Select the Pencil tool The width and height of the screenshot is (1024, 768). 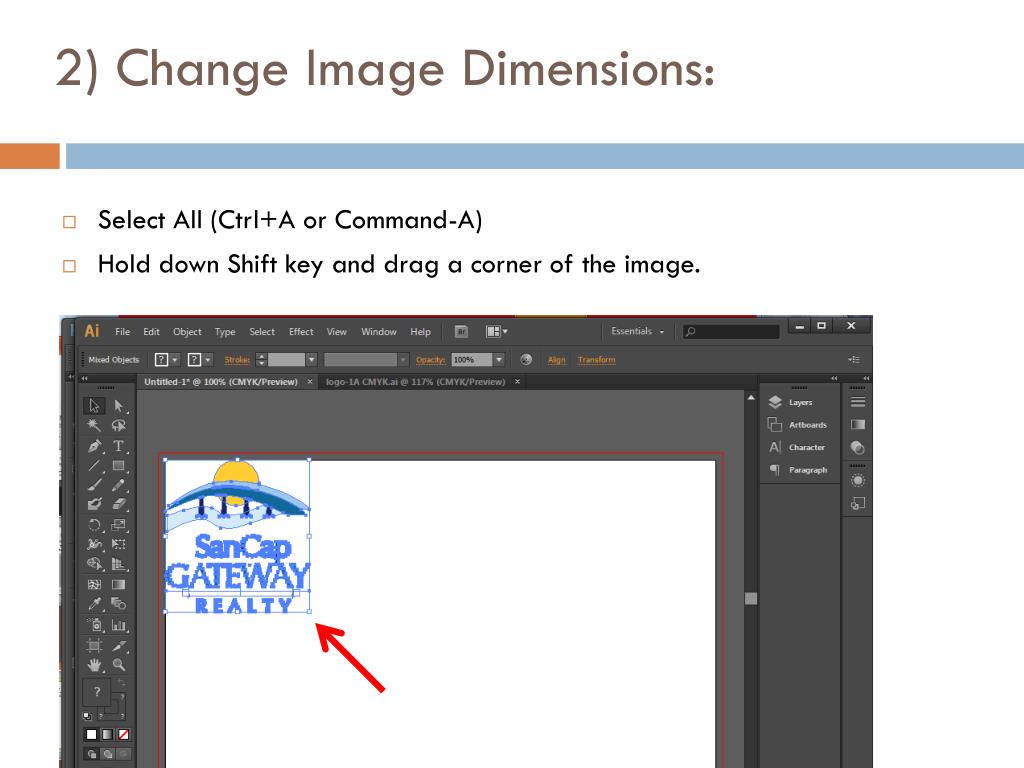click(119, 485)
